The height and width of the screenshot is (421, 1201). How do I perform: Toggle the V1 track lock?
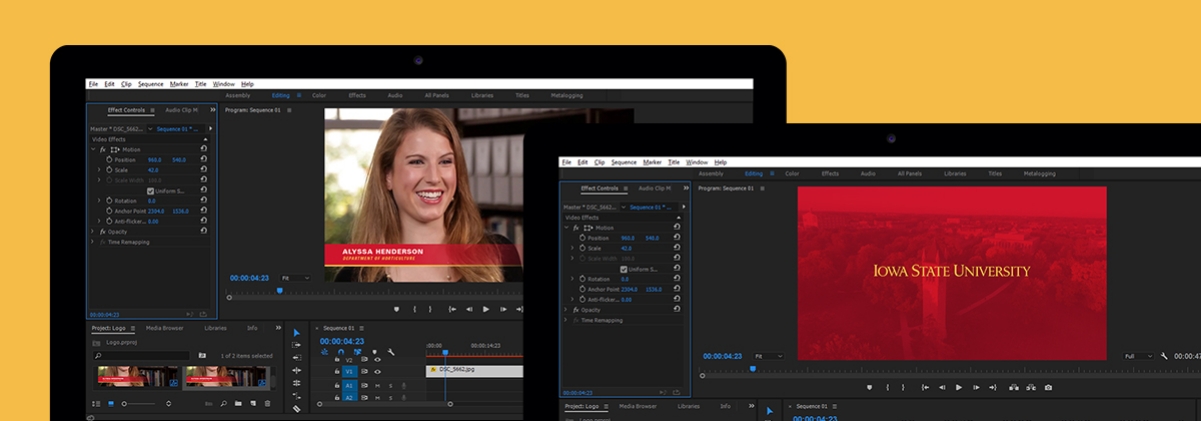tap(337, 372)
